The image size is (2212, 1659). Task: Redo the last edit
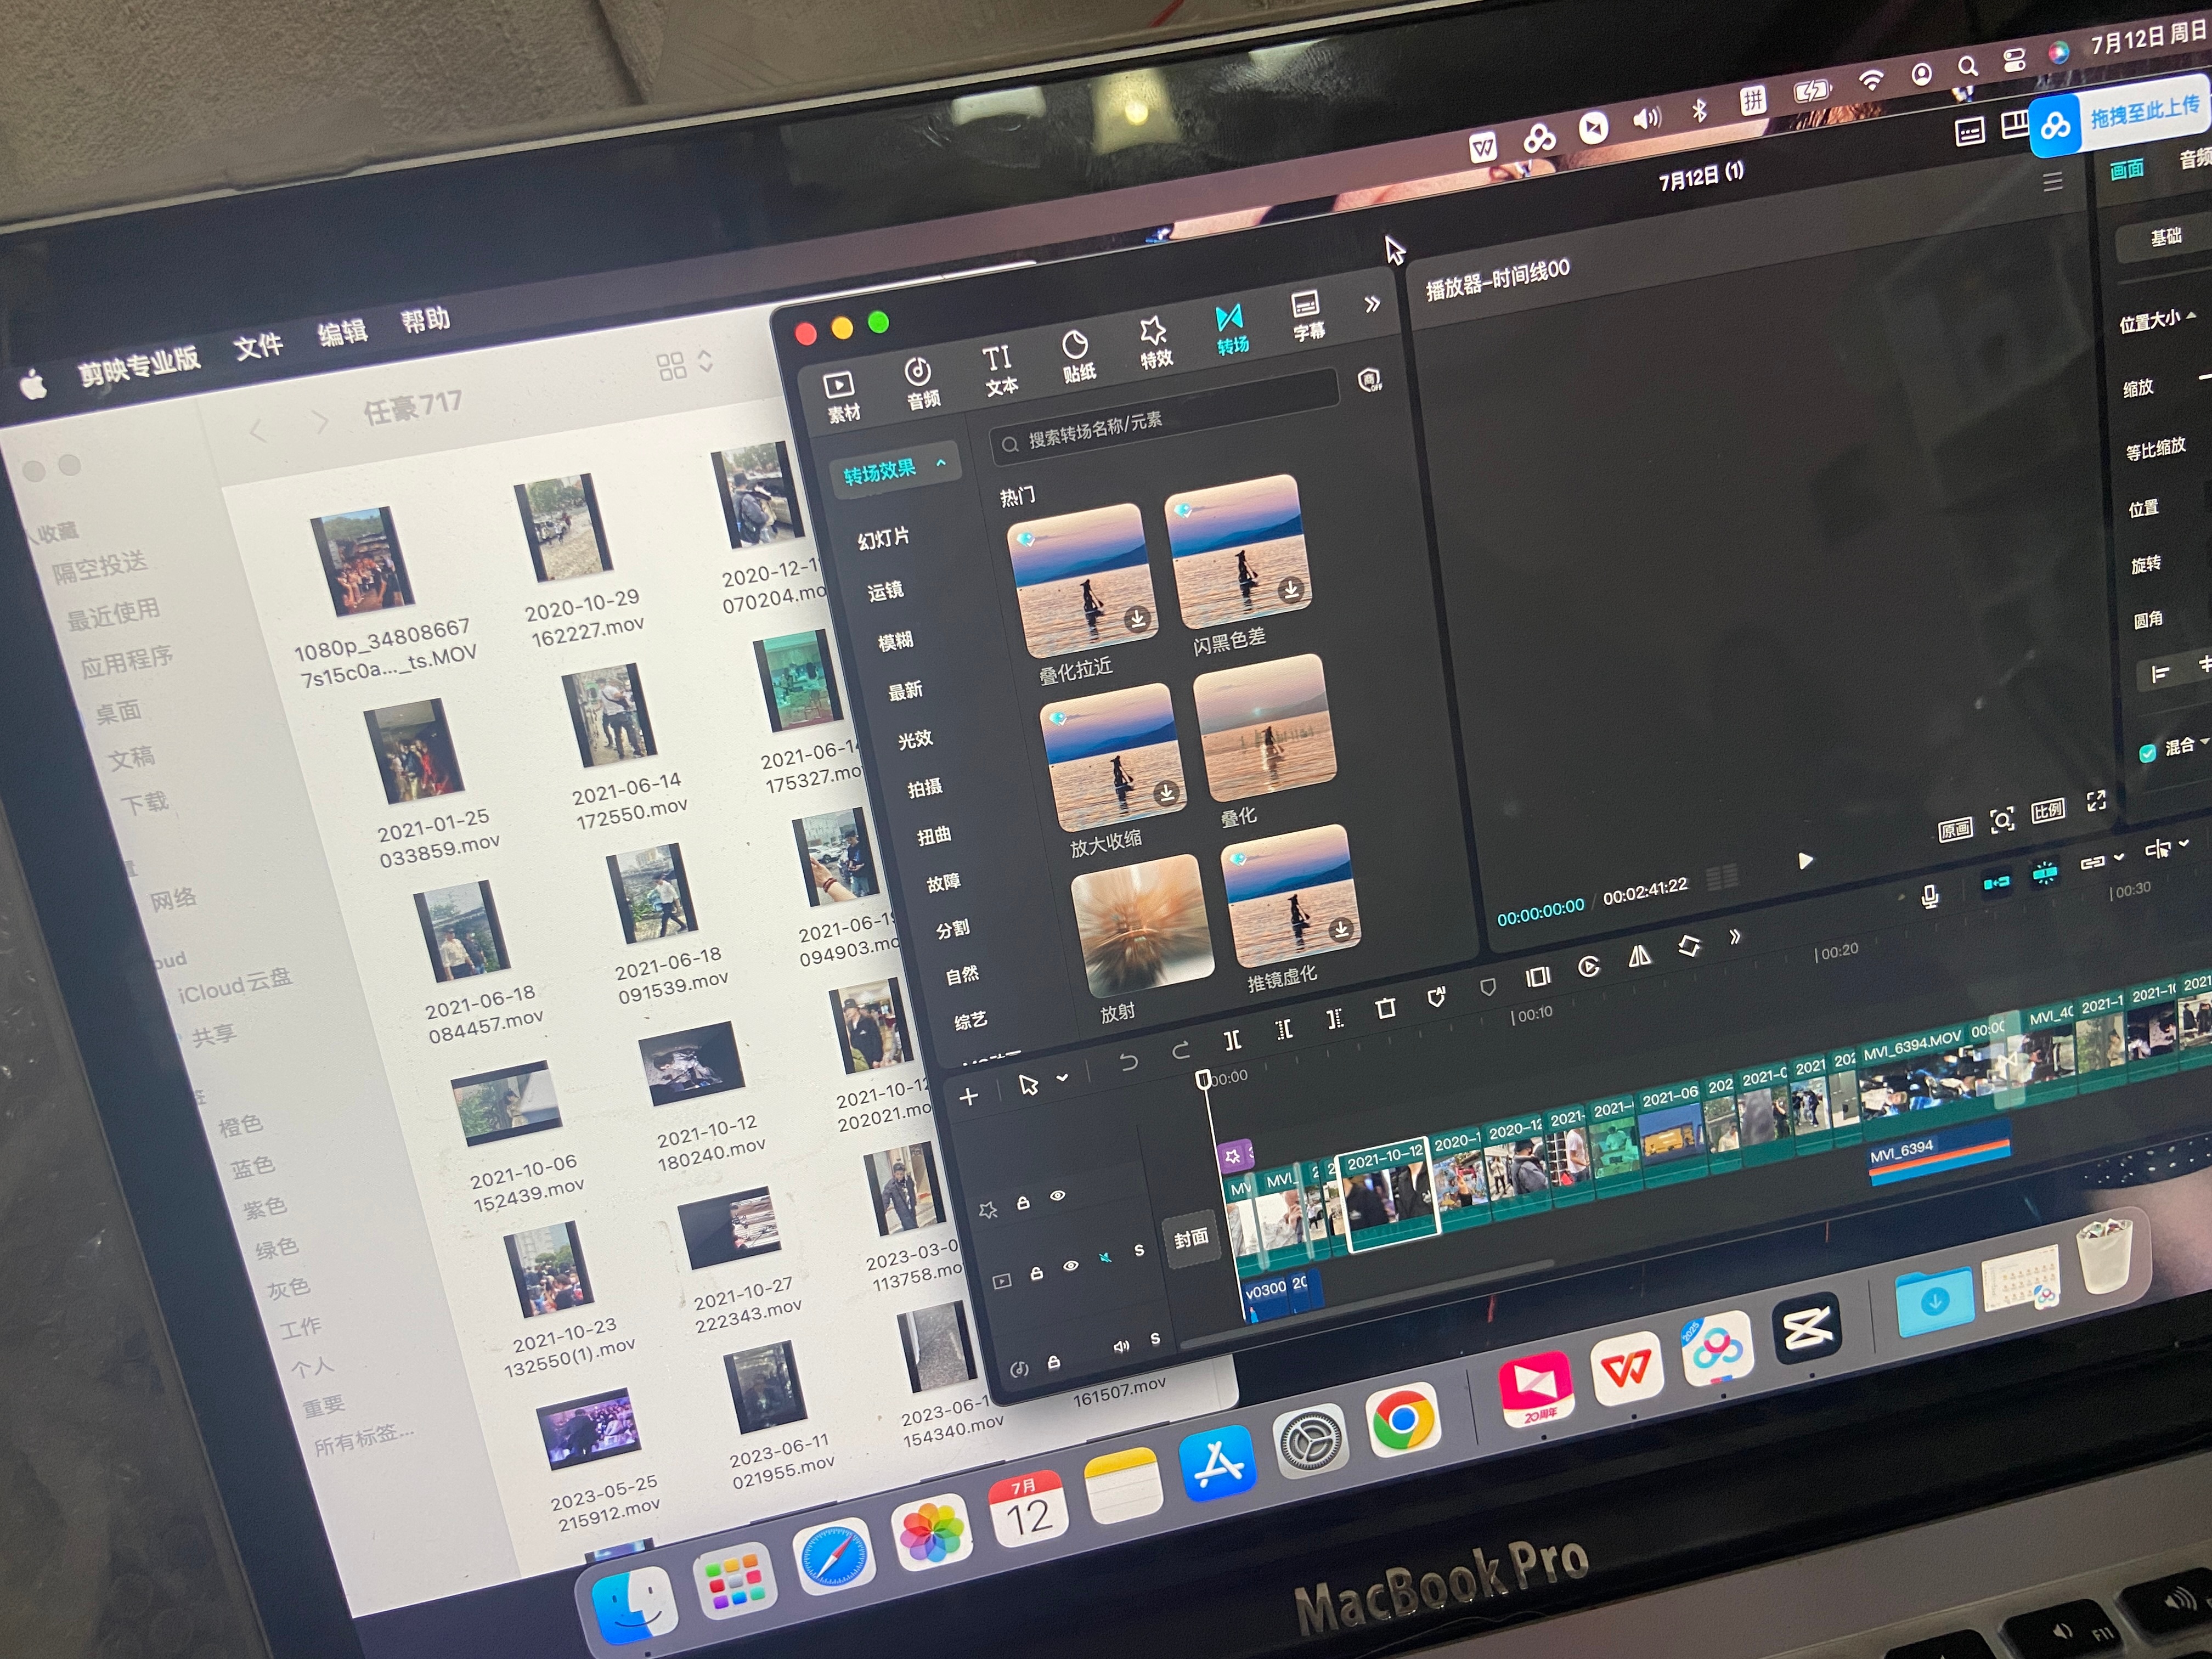[1180, 1051]
